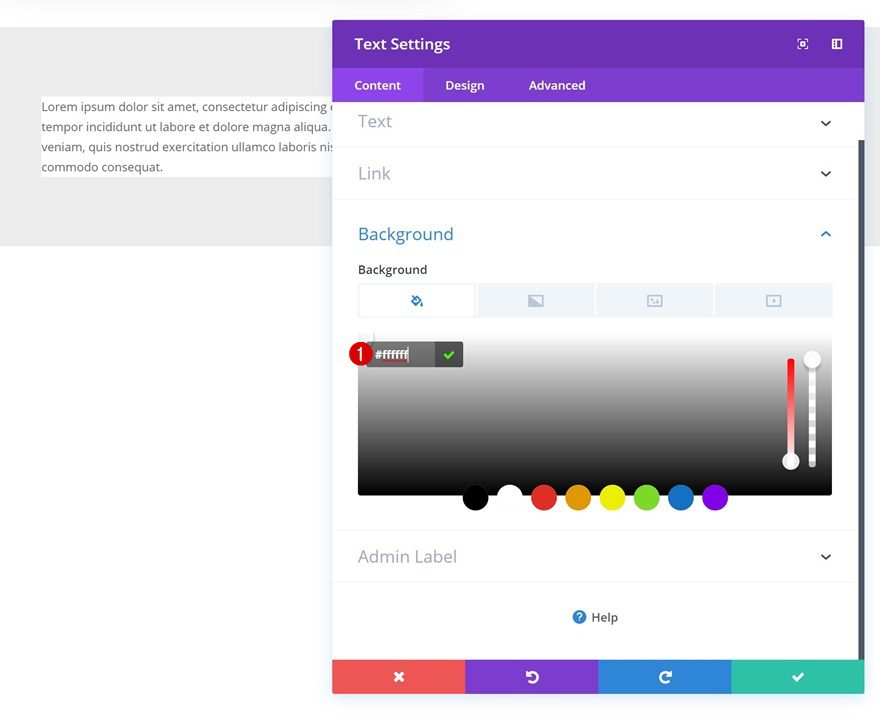Save settings with the green check button
The width and height of the screenshot is (880, 715).
797,676
